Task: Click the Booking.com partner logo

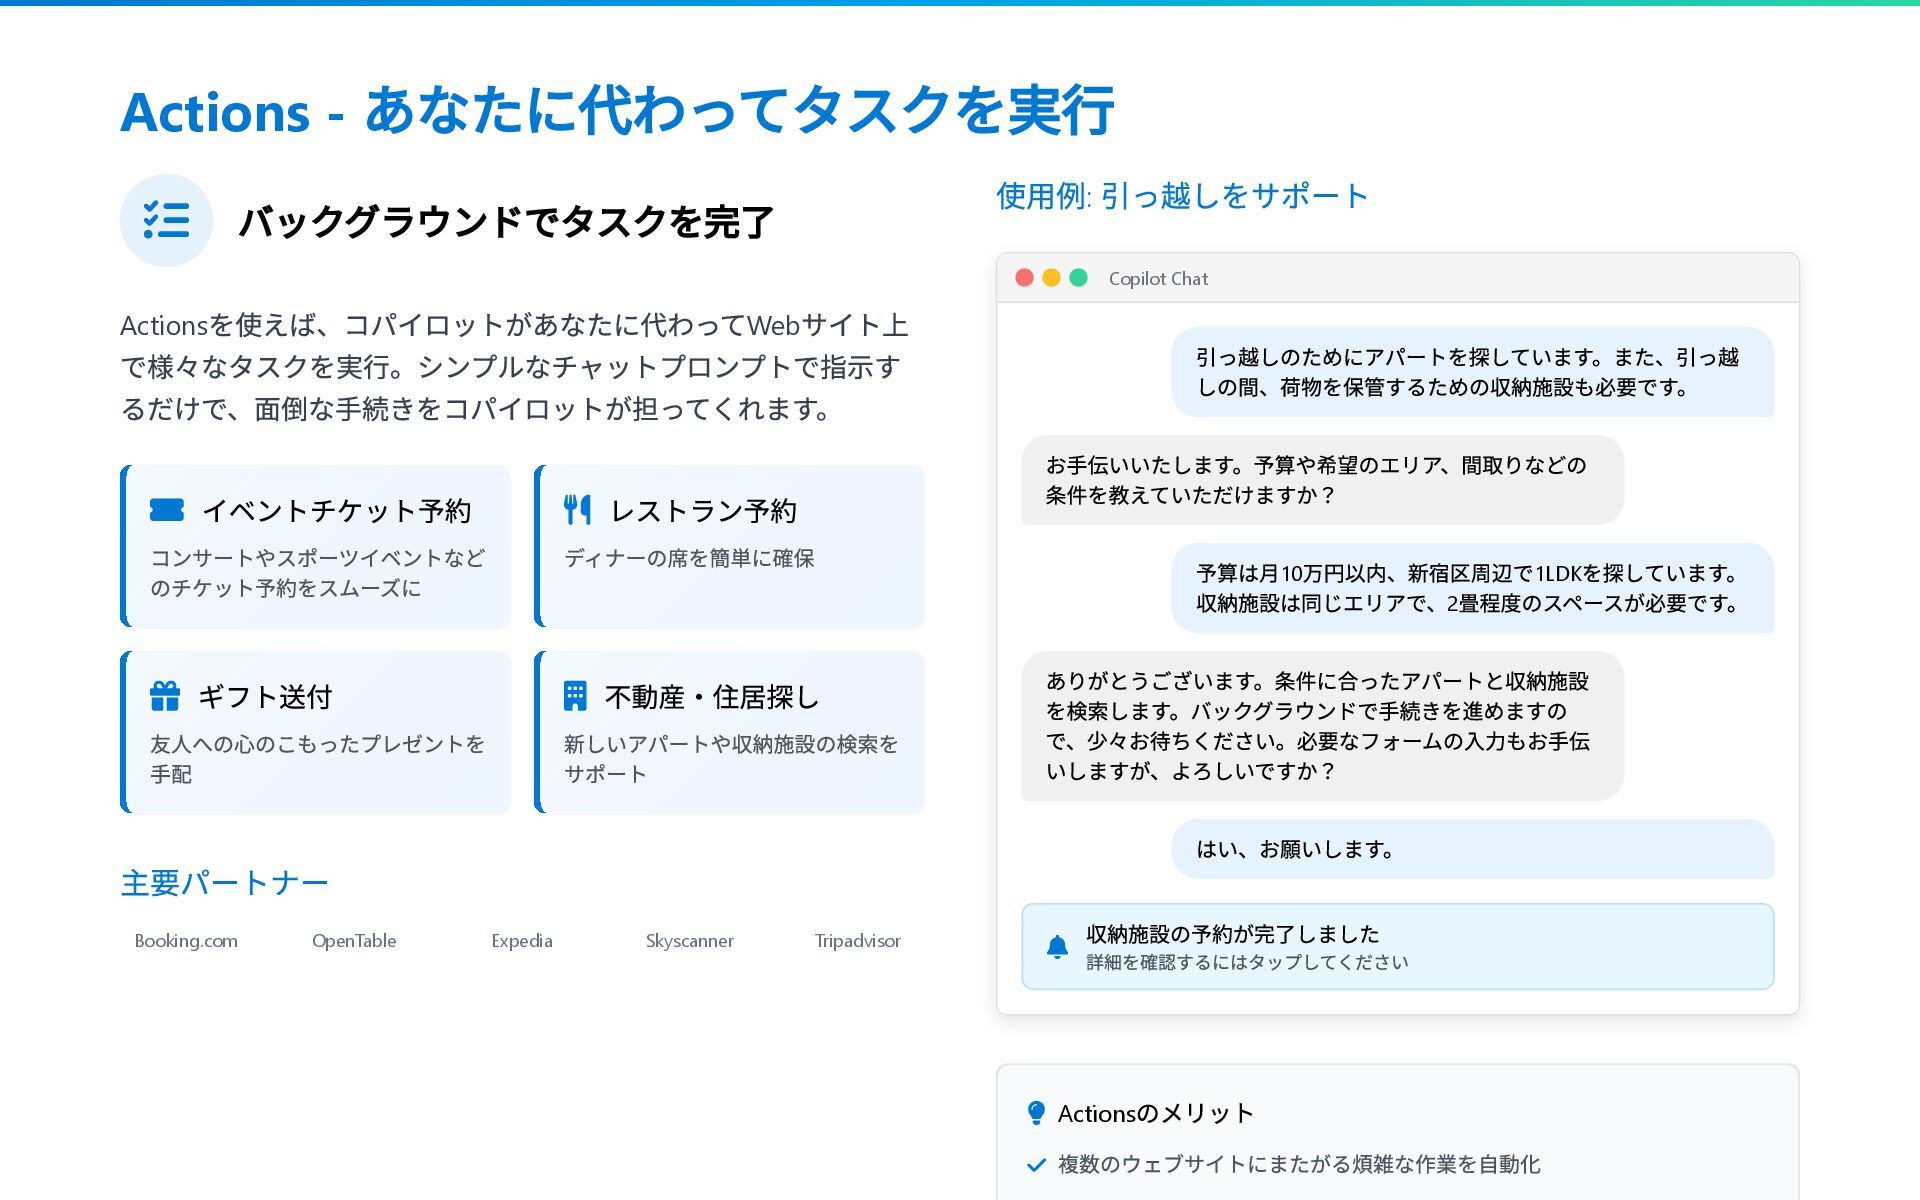Action: (186, 941)
